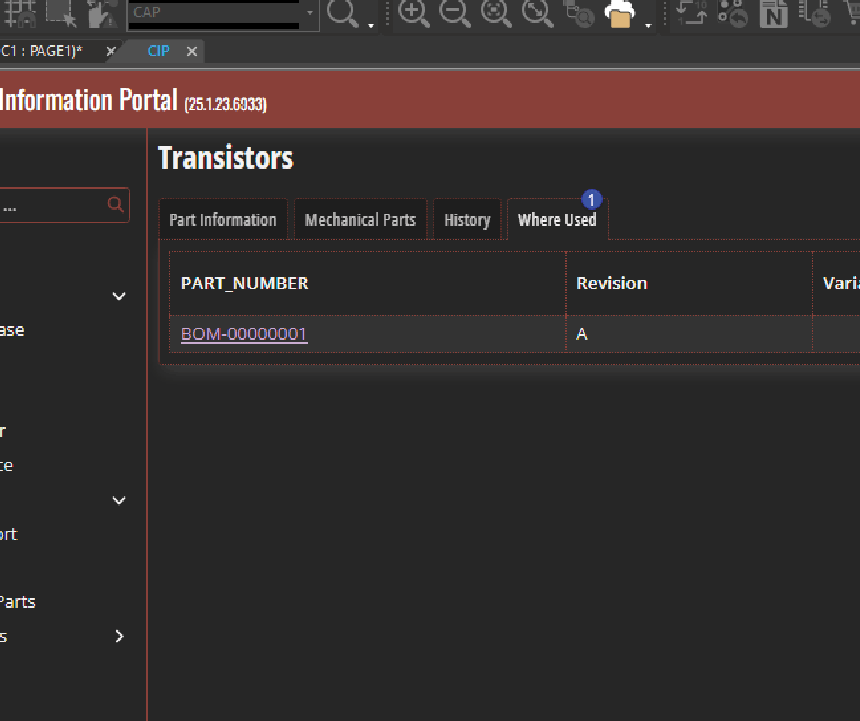Click the search icon in the sidebar search box
The height and width of the screenshot is (721, 860).
pos(116,205)
